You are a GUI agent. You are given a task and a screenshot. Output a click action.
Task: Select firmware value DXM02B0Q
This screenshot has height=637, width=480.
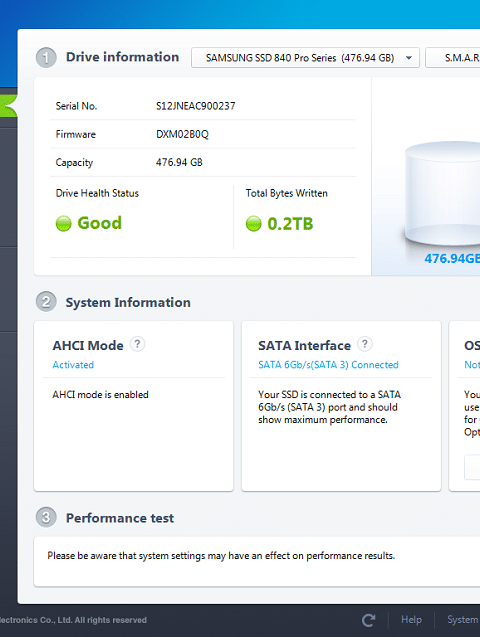182,134
